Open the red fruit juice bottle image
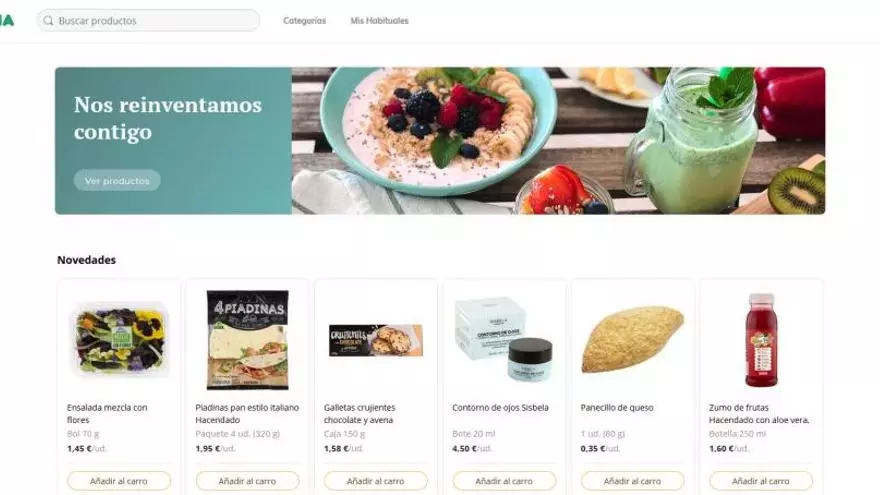 pos(761,340)
